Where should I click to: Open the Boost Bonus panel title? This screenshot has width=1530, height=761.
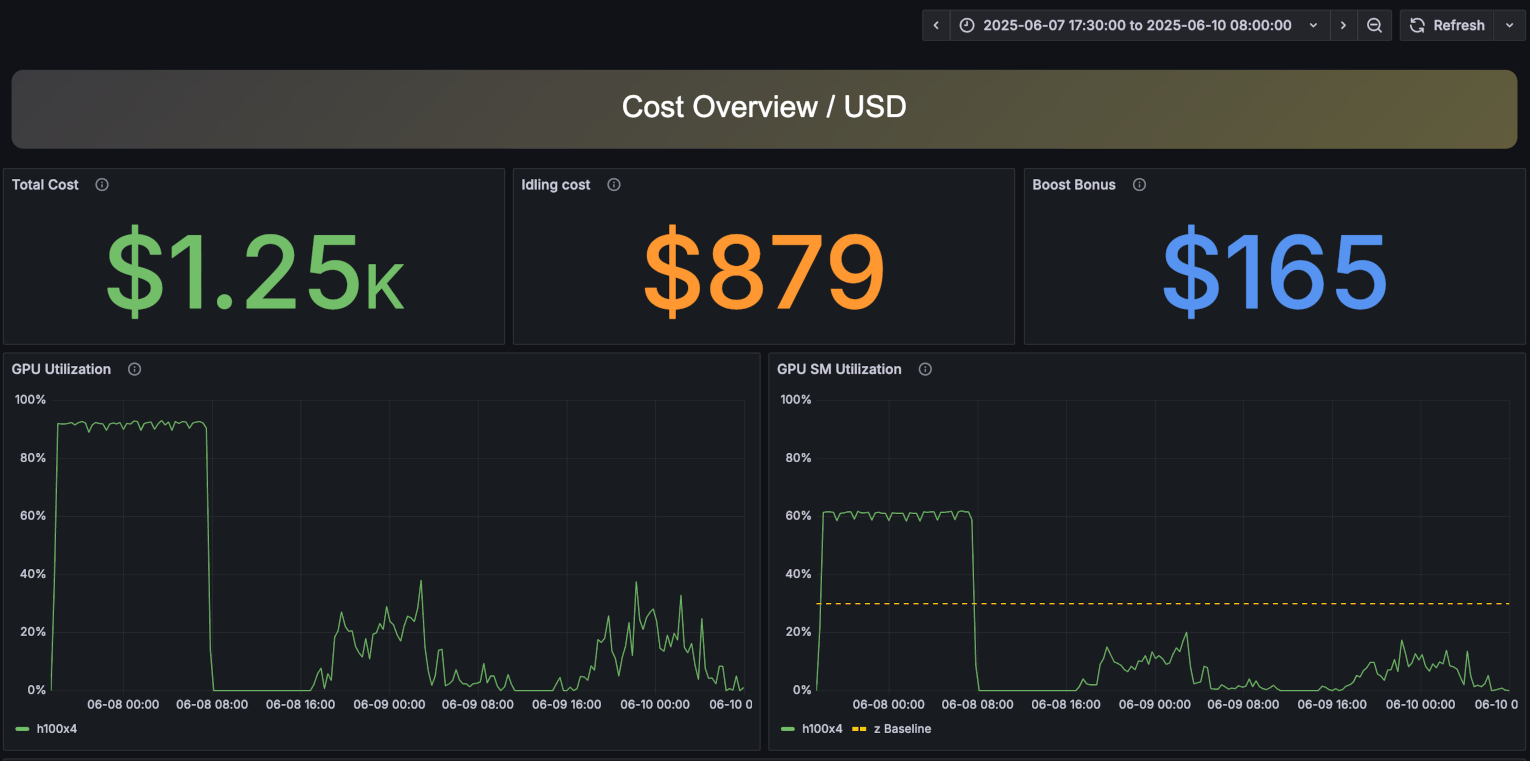[x=1074, y=185]
